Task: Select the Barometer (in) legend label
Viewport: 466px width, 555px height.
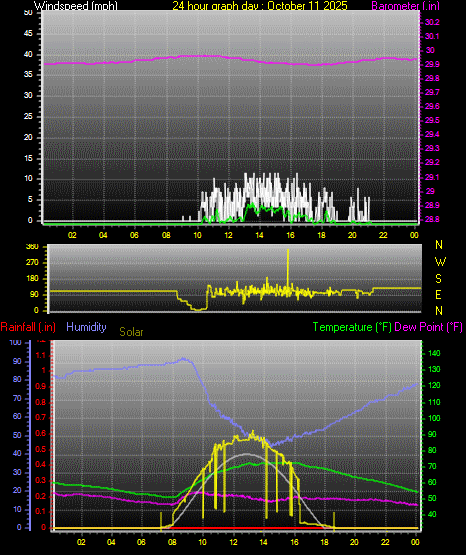Action: (405, 5)
